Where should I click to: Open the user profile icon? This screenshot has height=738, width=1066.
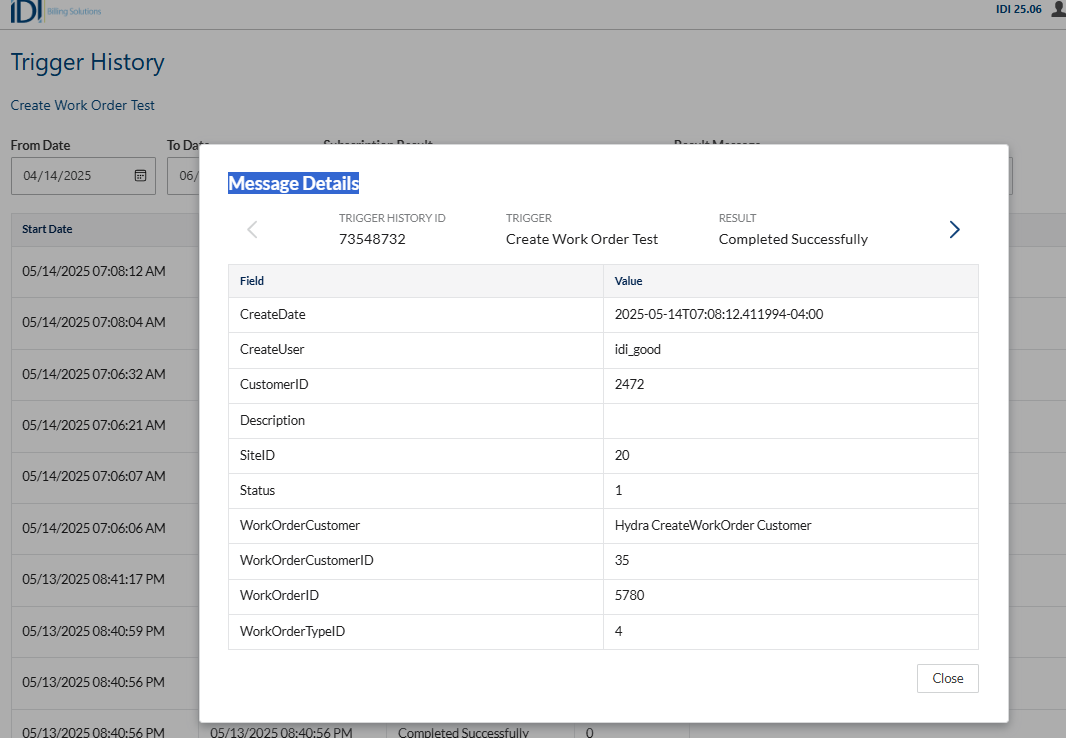coord(1057,9)
